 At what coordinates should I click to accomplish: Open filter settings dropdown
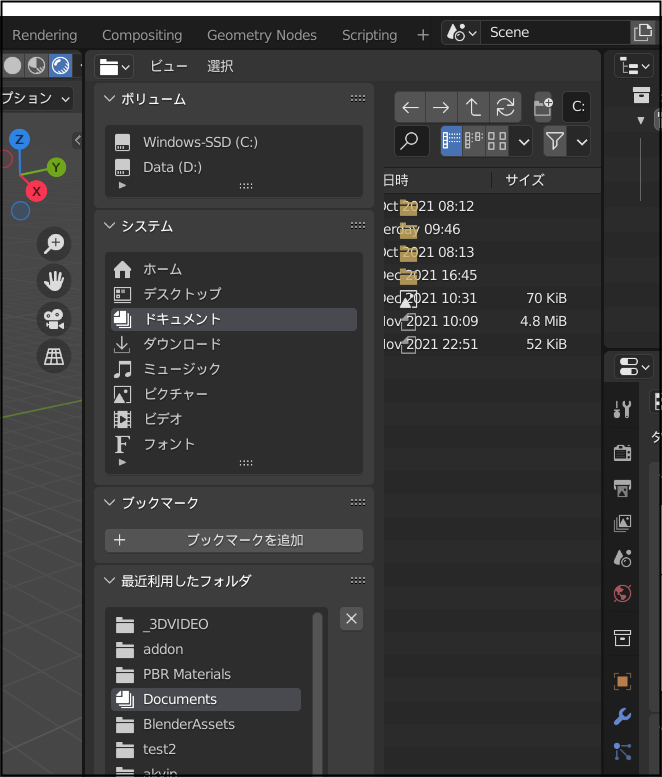point(581,141)
